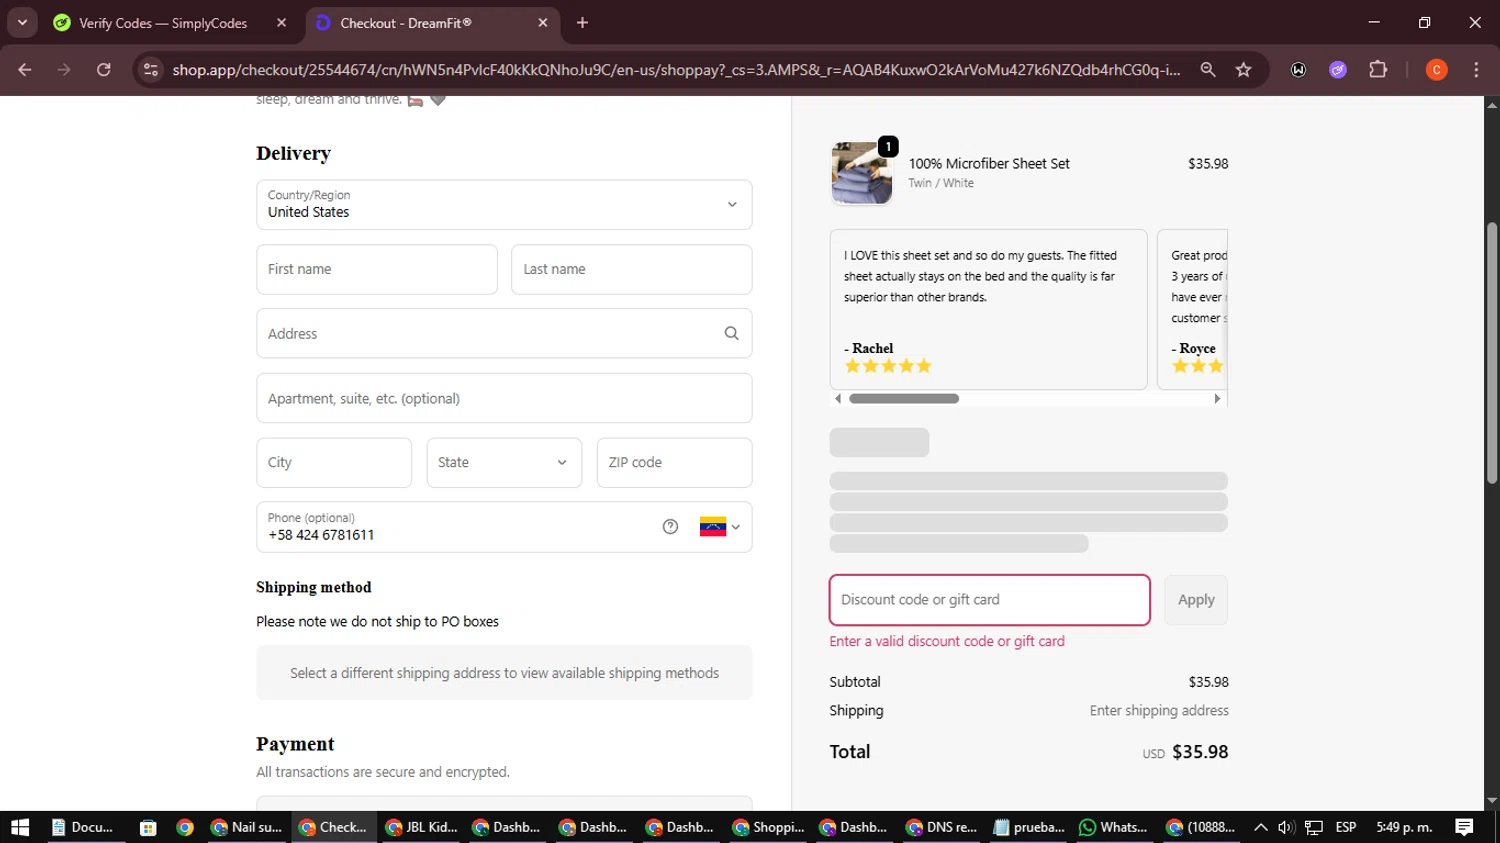This screenshot has width=1500, height=843.
Task: Switch to the Shoppi... Chrome taskbar window
Action: 769,827
